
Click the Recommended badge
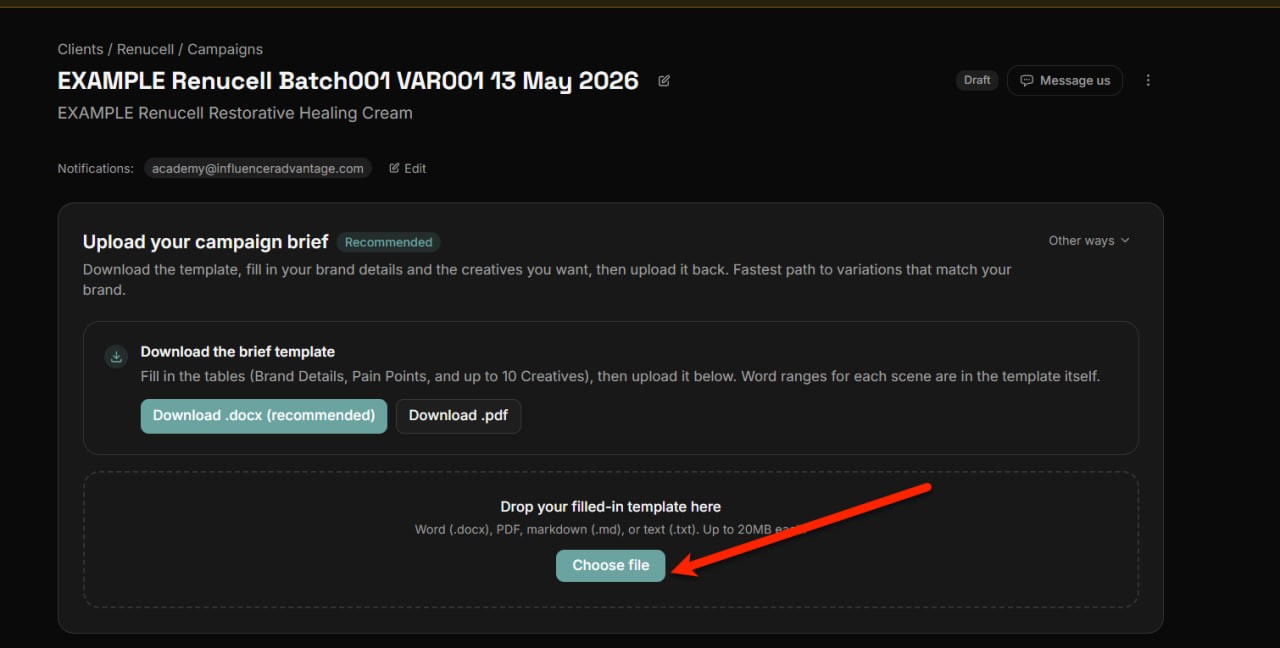[x=388, y=242]
